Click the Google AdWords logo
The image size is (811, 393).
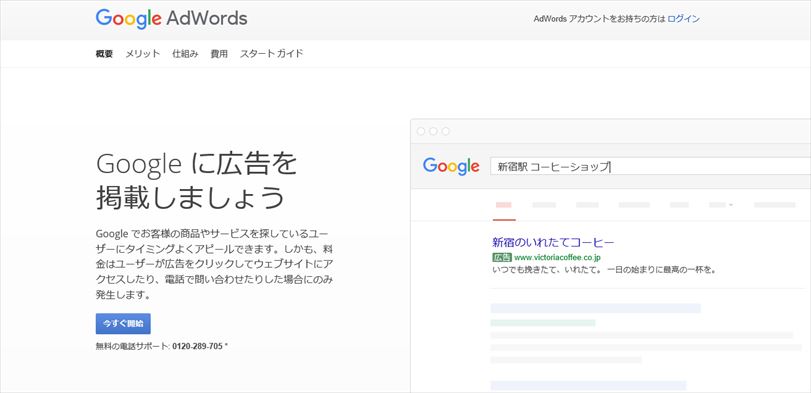click(171, 19)
